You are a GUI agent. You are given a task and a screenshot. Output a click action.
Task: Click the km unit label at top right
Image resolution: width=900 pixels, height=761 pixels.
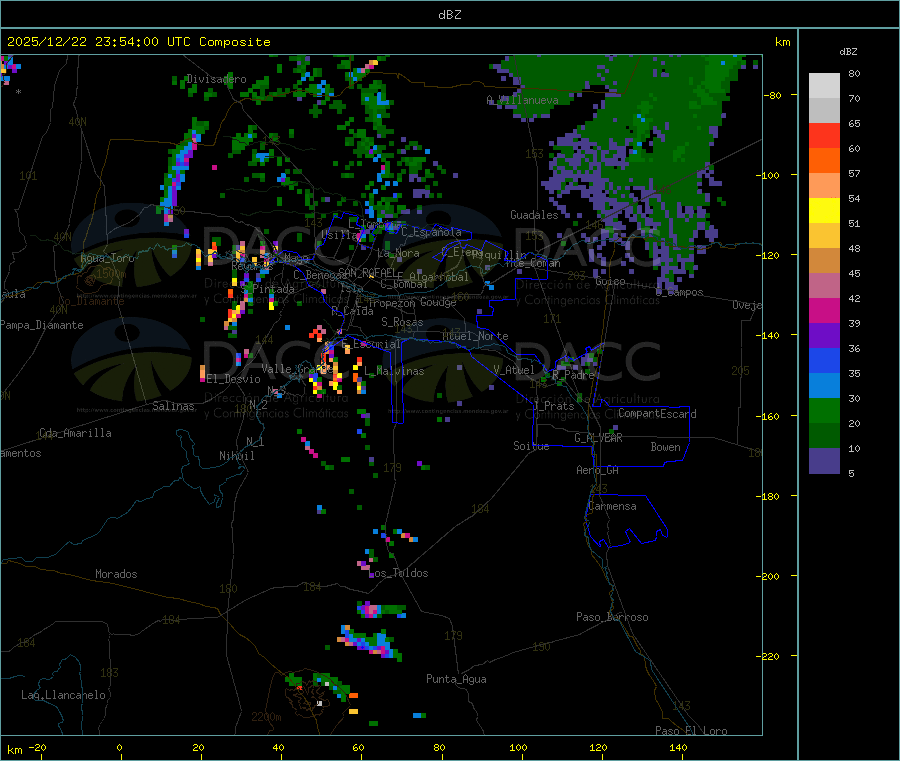coord(783,42)
